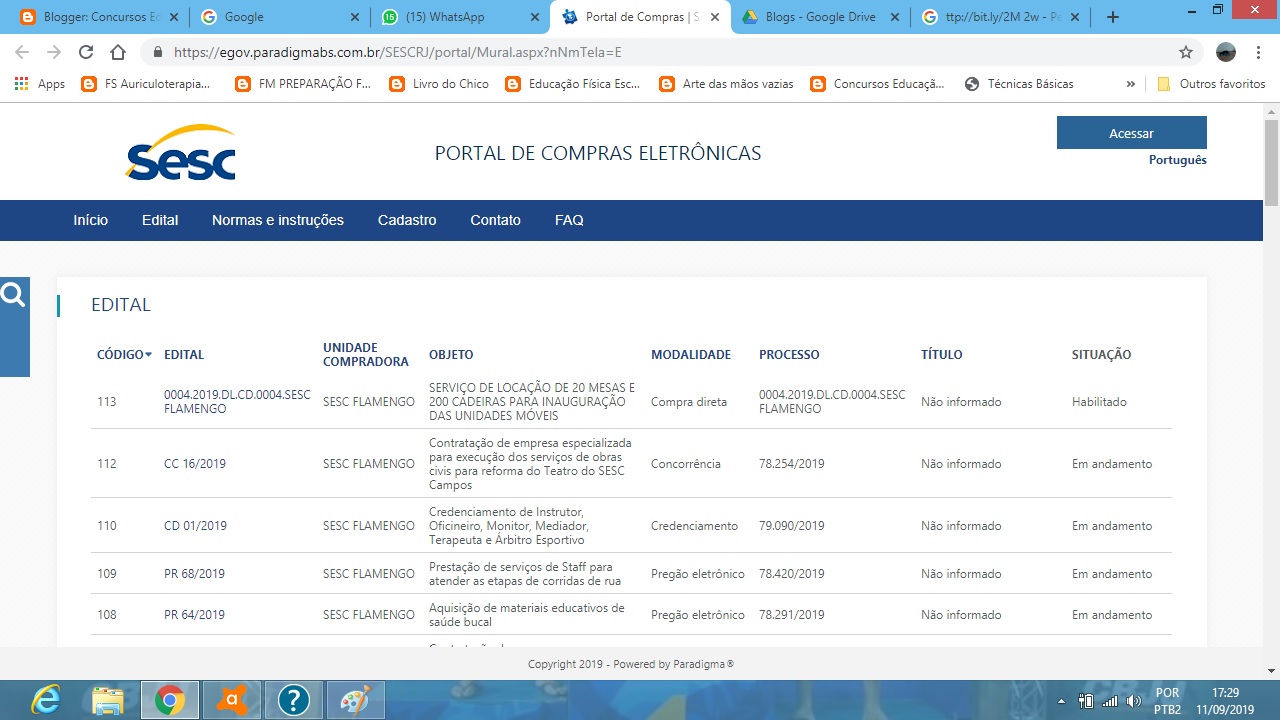Click the blue search magnifier icon
The width and height of the screenshot is (1280, 720).
coord(13,296)
